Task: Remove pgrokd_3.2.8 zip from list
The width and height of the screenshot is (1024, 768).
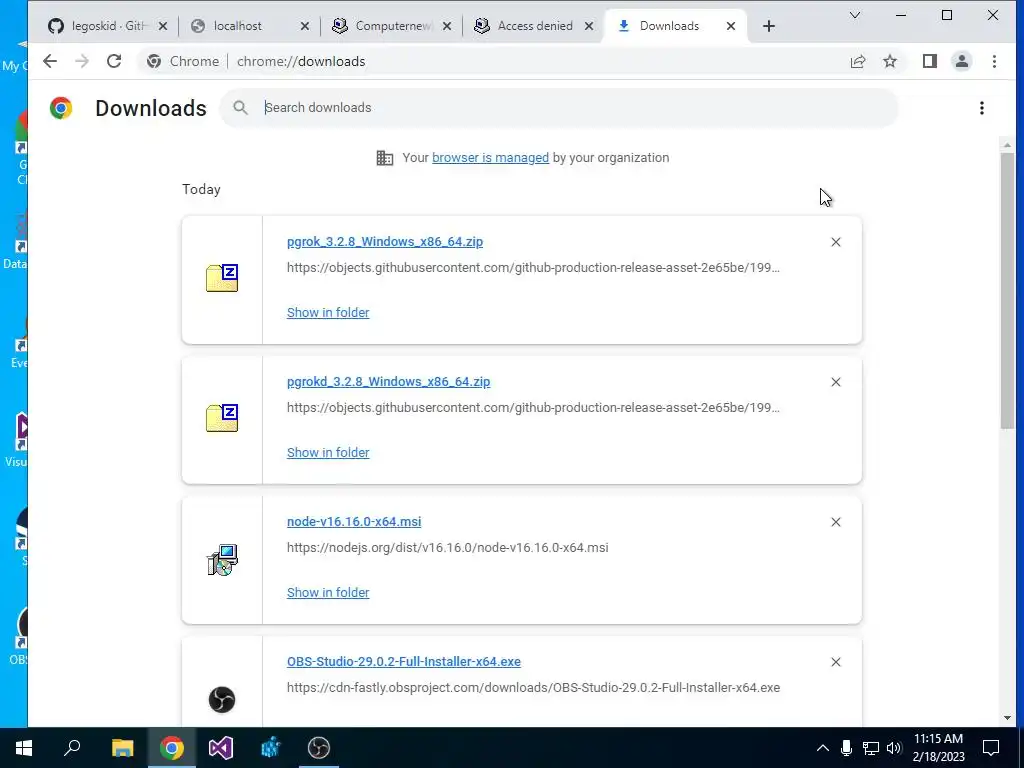Action: pyautogui.click(x=836, y=382)
